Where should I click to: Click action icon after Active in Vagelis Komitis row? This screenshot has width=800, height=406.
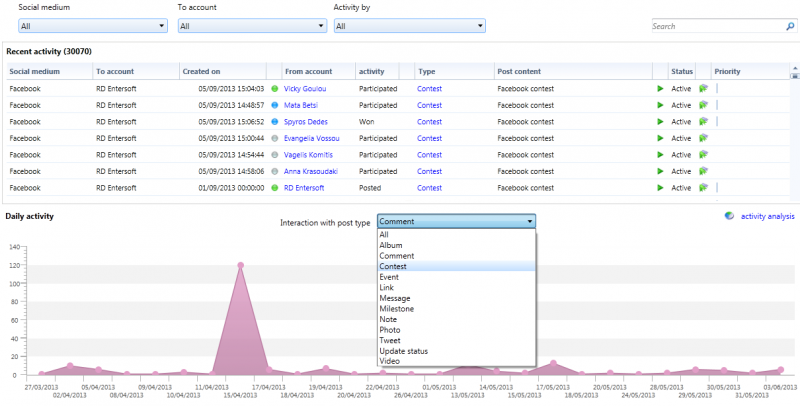(704, 155)
